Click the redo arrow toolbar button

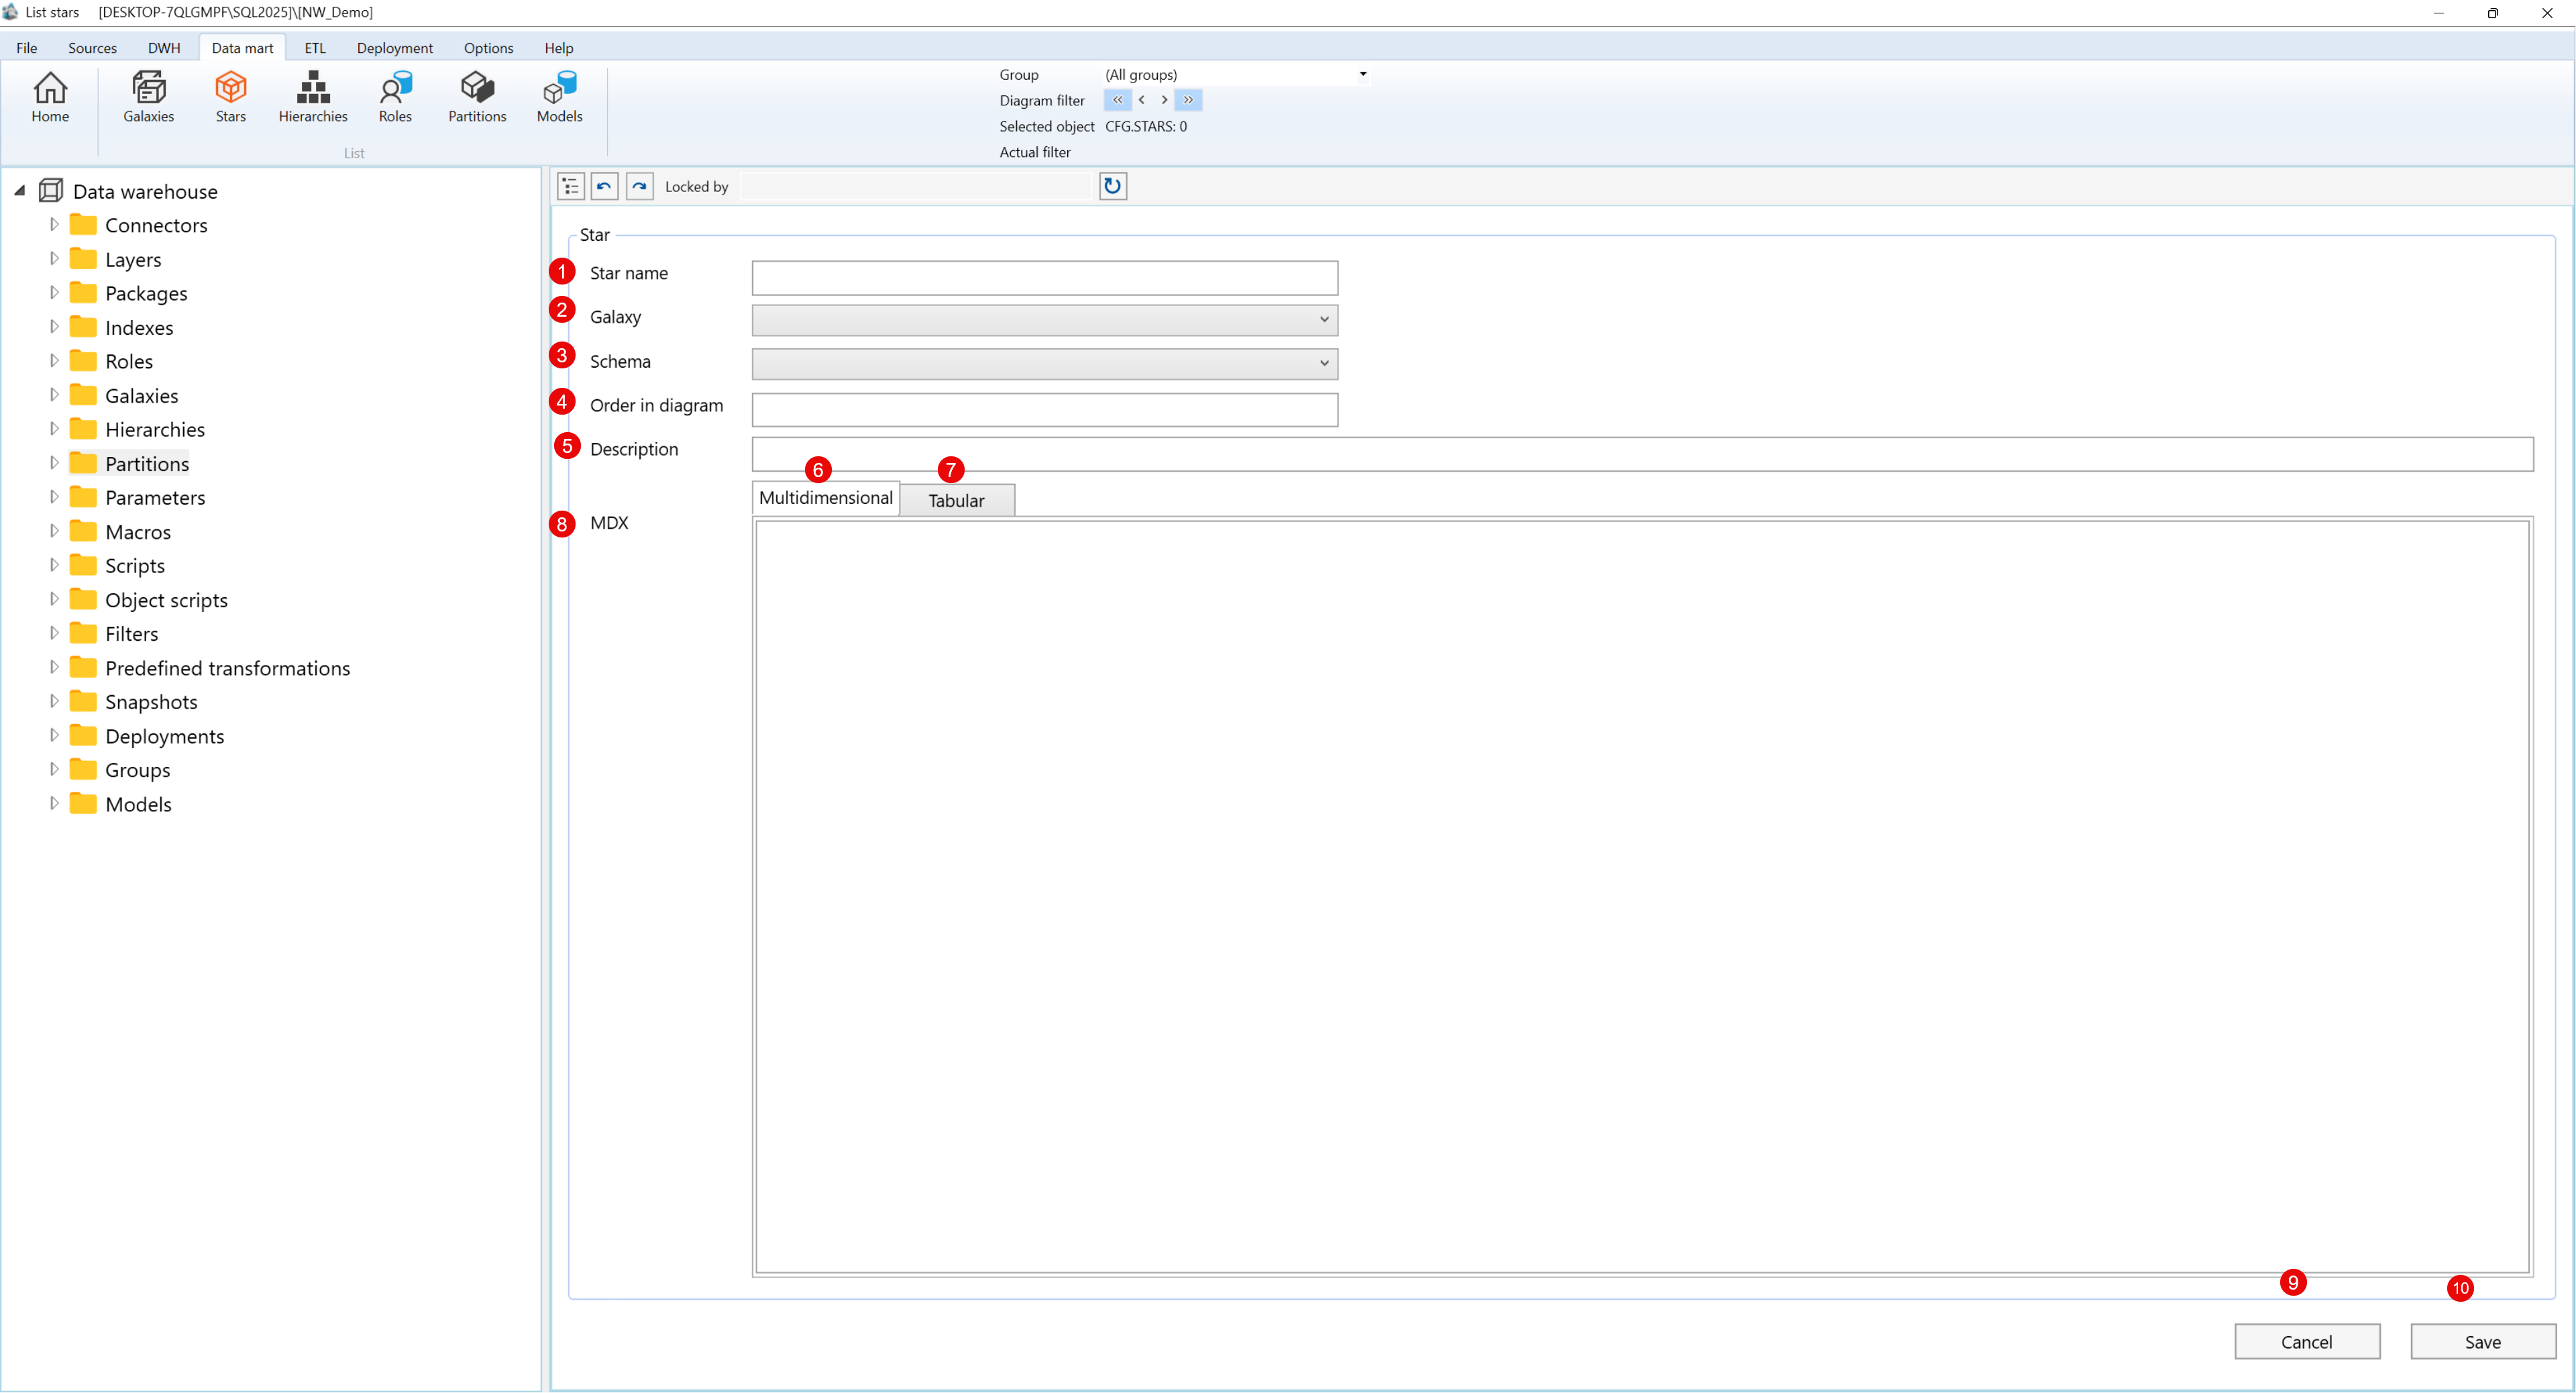coord(639,186)
